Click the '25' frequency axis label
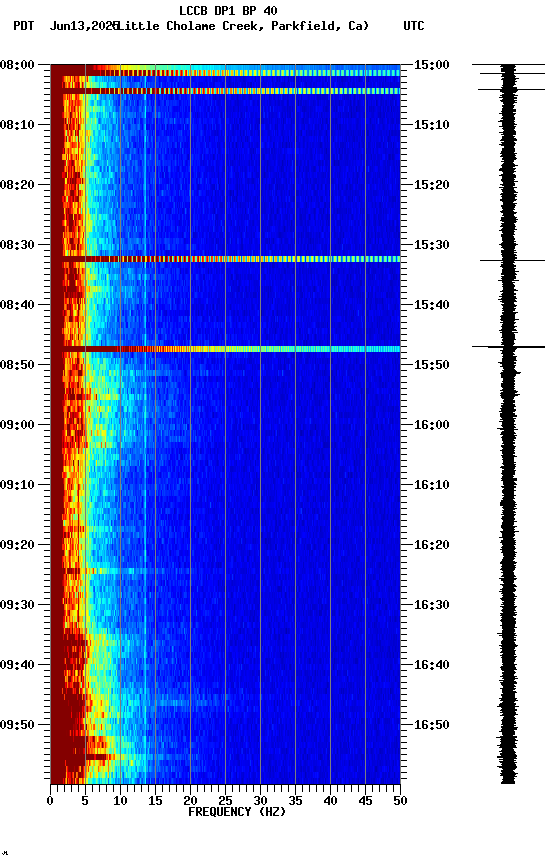The width and height of the screenshot is (552, 864). 225,801
